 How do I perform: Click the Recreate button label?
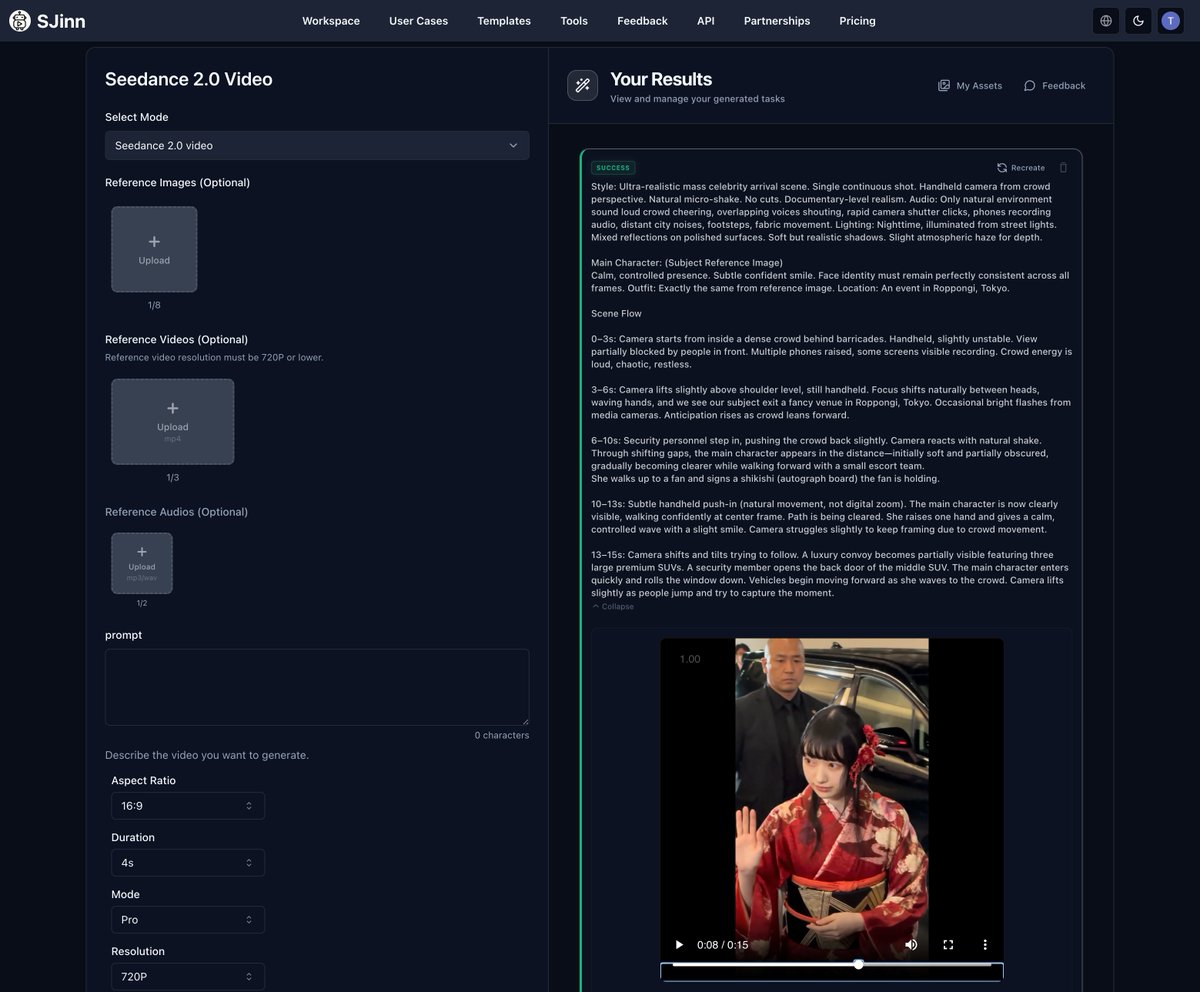(1028, 168)
